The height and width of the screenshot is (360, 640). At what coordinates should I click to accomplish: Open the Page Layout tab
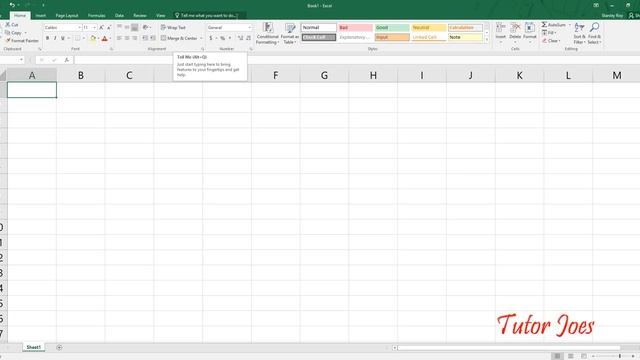point(67,16)
